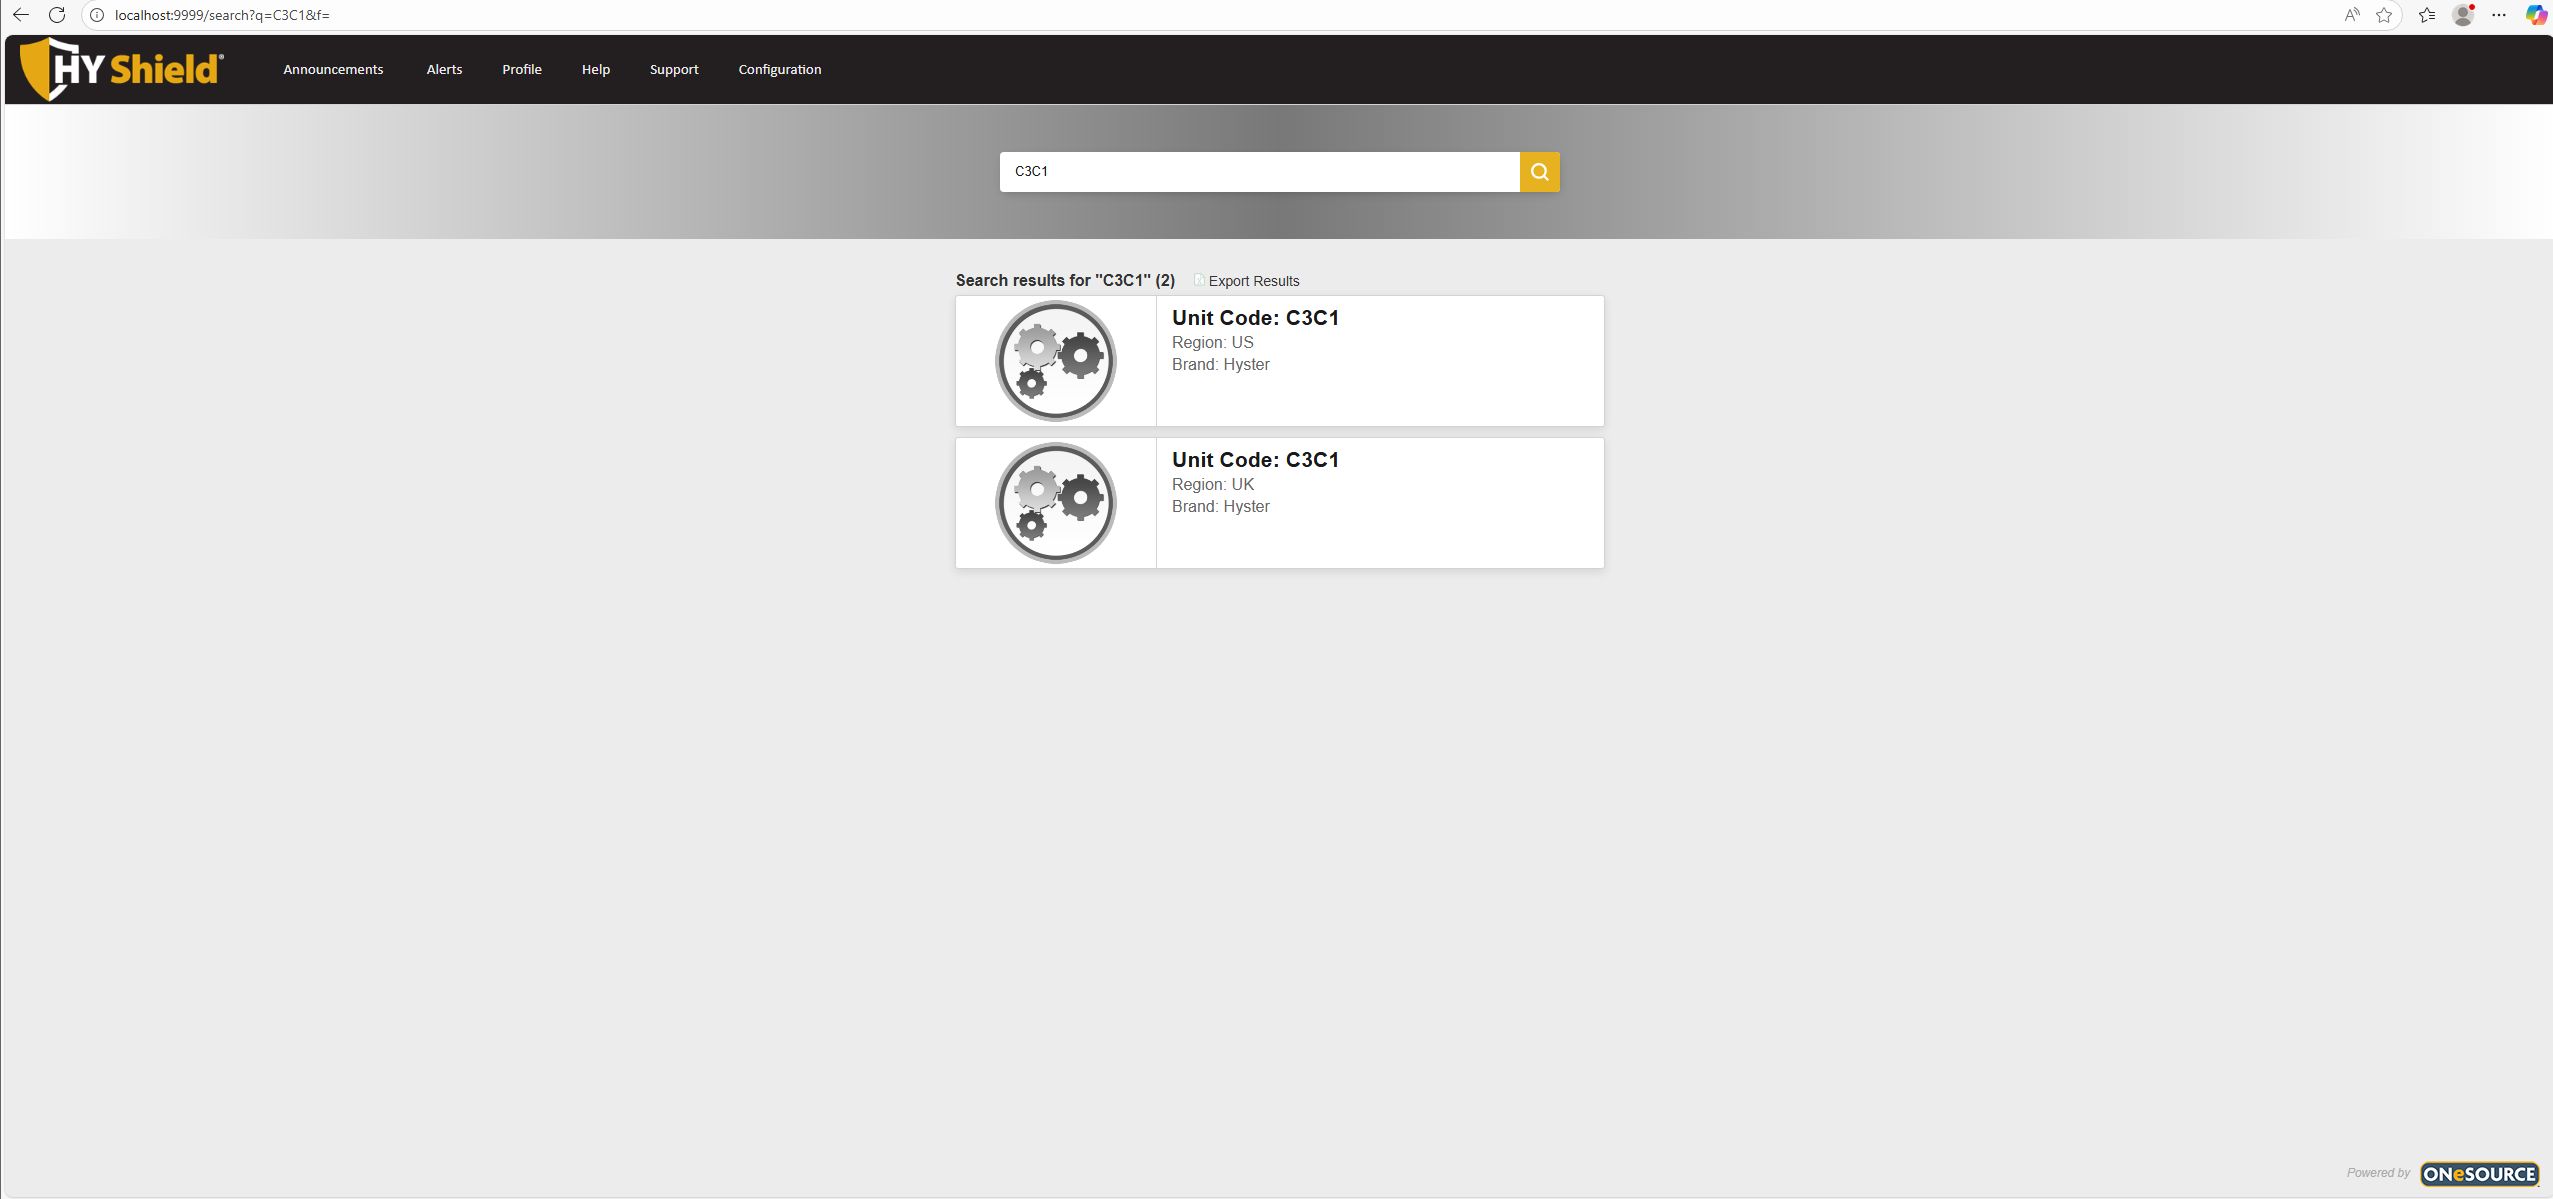
Task: Click the Export Results link
Action: (x=1252, y=281)
